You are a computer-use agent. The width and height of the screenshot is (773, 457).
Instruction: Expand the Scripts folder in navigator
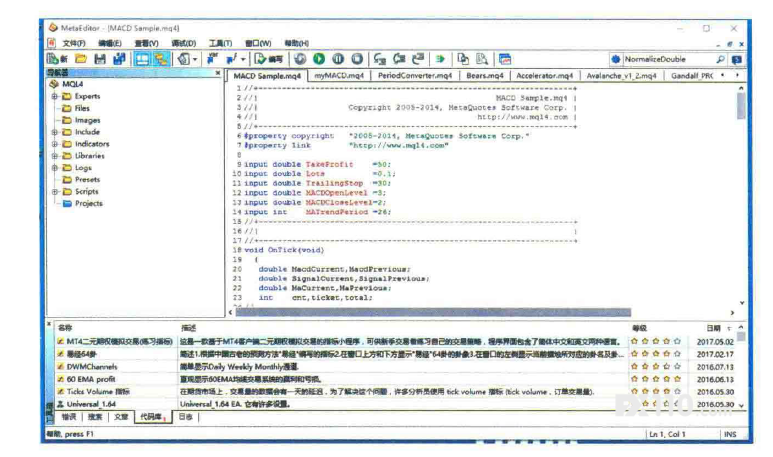tap(55, 192)
